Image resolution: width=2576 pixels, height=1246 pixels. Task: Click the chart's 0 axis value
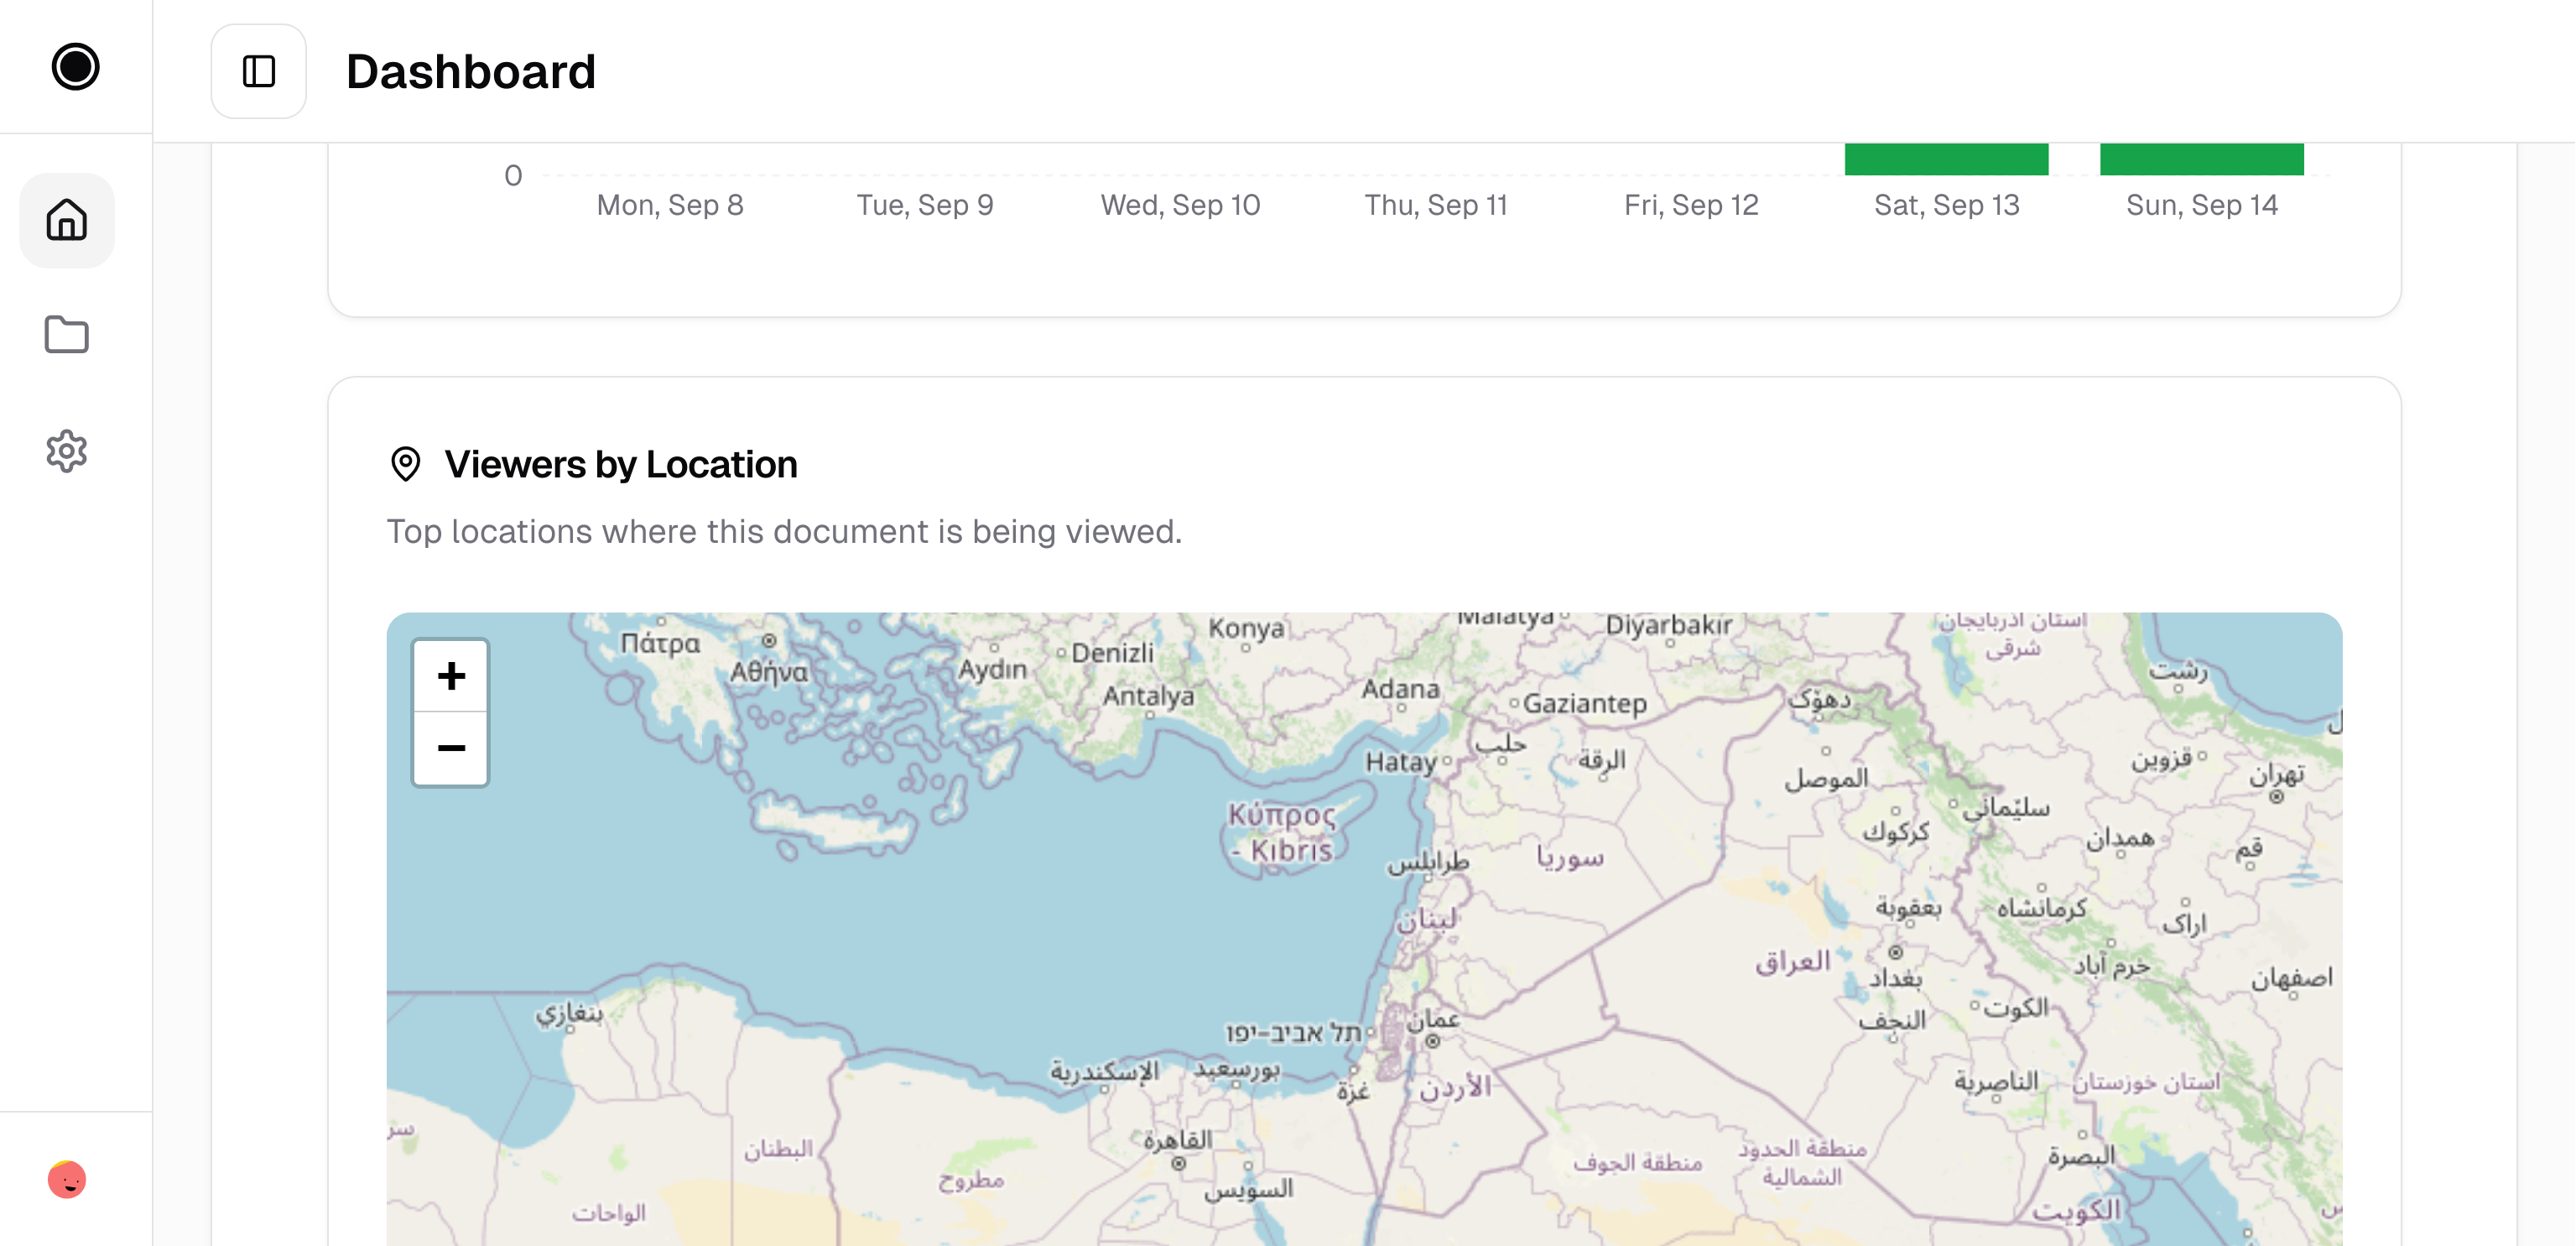click(x=513, y=175)
